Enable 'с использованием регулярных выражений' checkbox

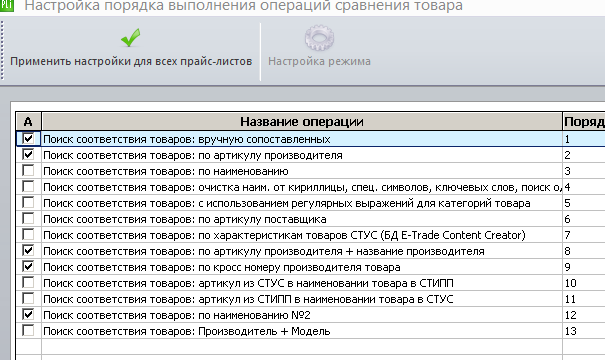28,203
